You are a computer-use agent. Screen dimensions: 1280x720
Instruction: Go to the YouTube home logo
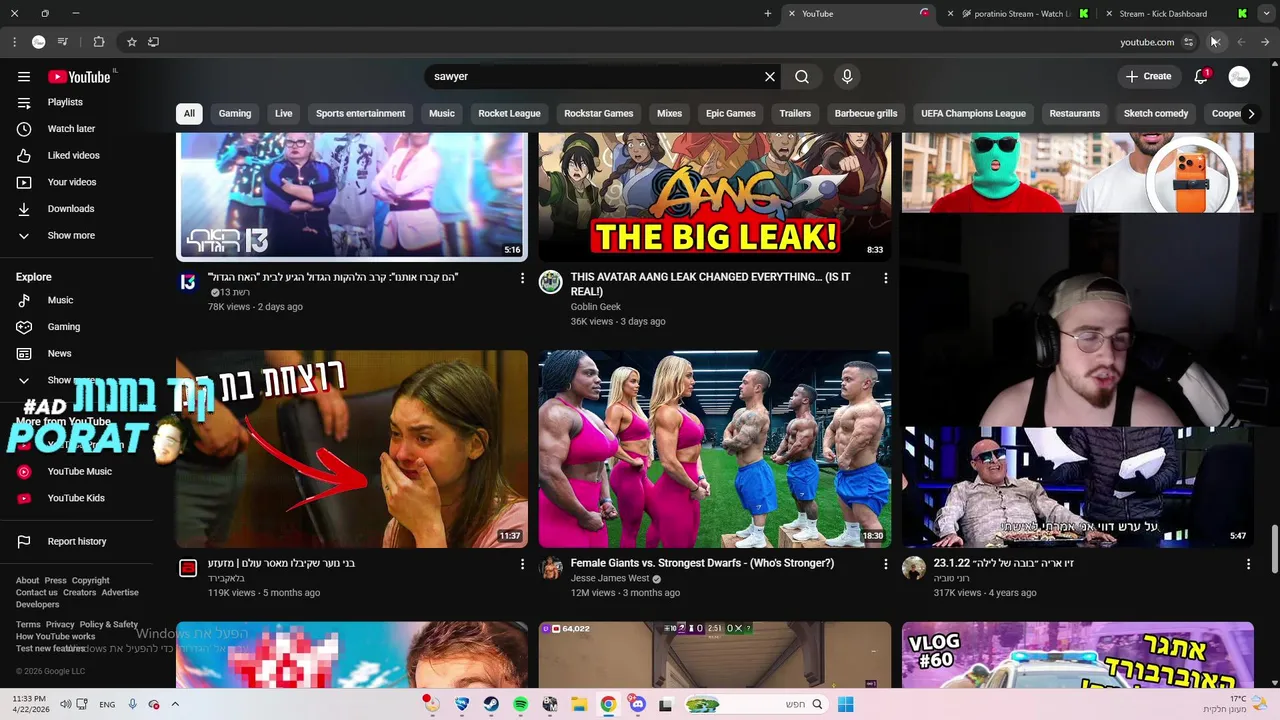point(79,77)
